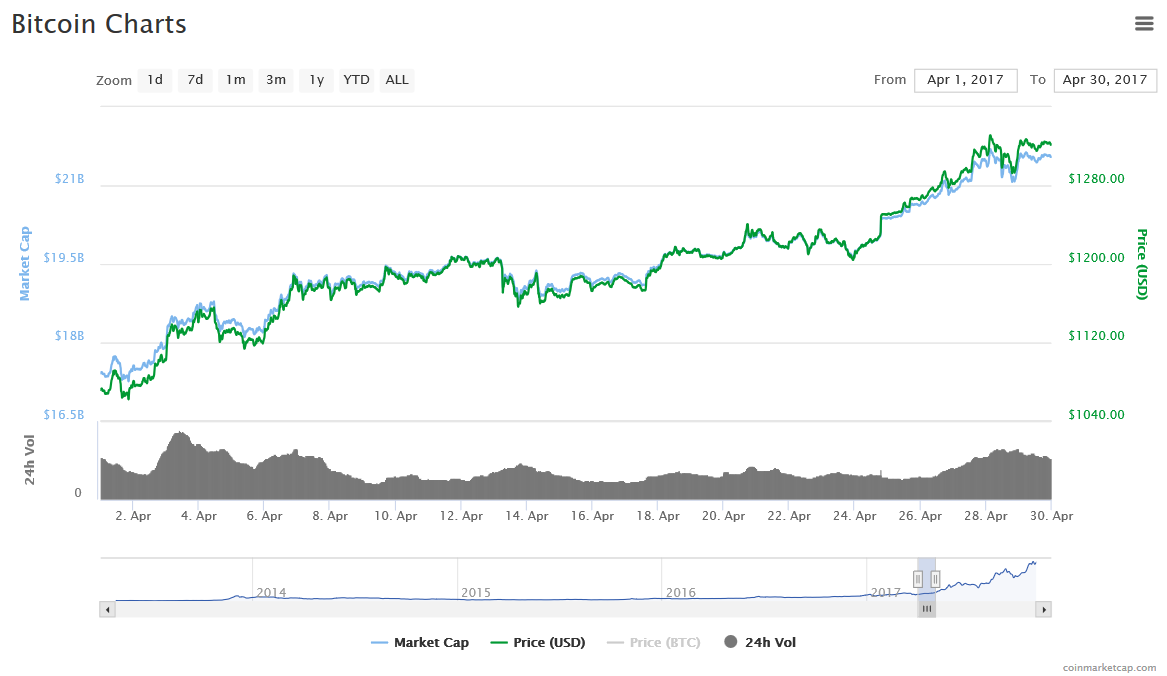Click the 2016 marker in navigator
The width and height of the screenshot is (1167, 676).
click(680, 593)
